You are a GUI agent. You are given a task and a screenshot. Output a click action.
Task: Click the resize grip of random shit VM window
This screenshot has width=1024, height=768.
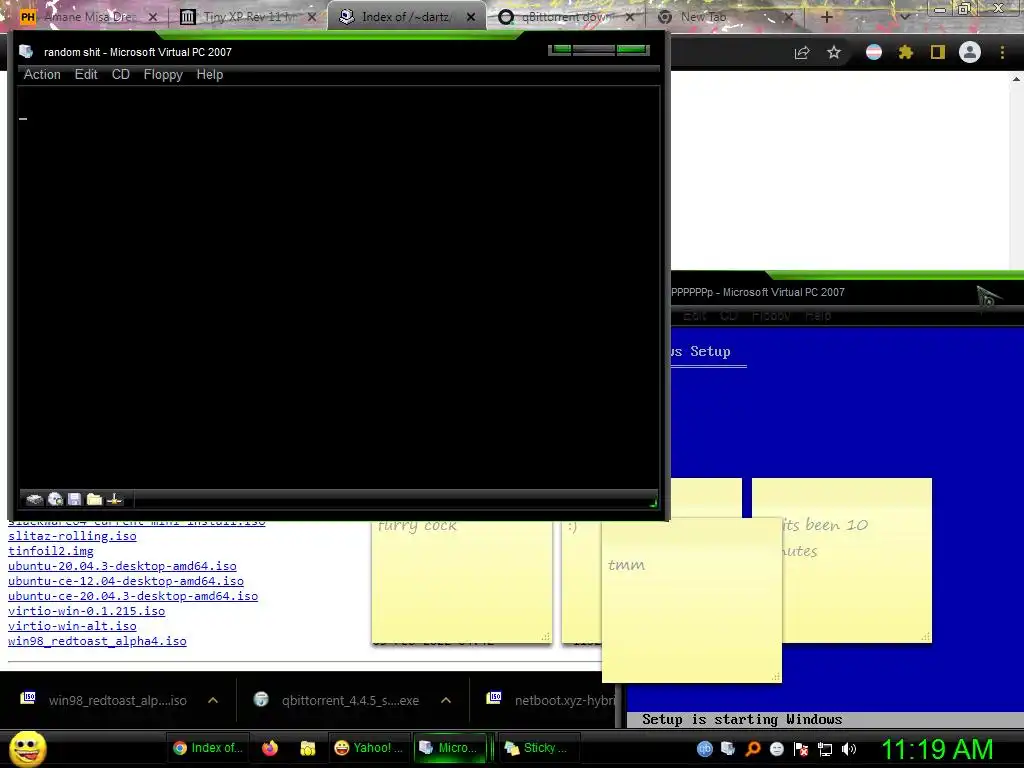[653, 502]
